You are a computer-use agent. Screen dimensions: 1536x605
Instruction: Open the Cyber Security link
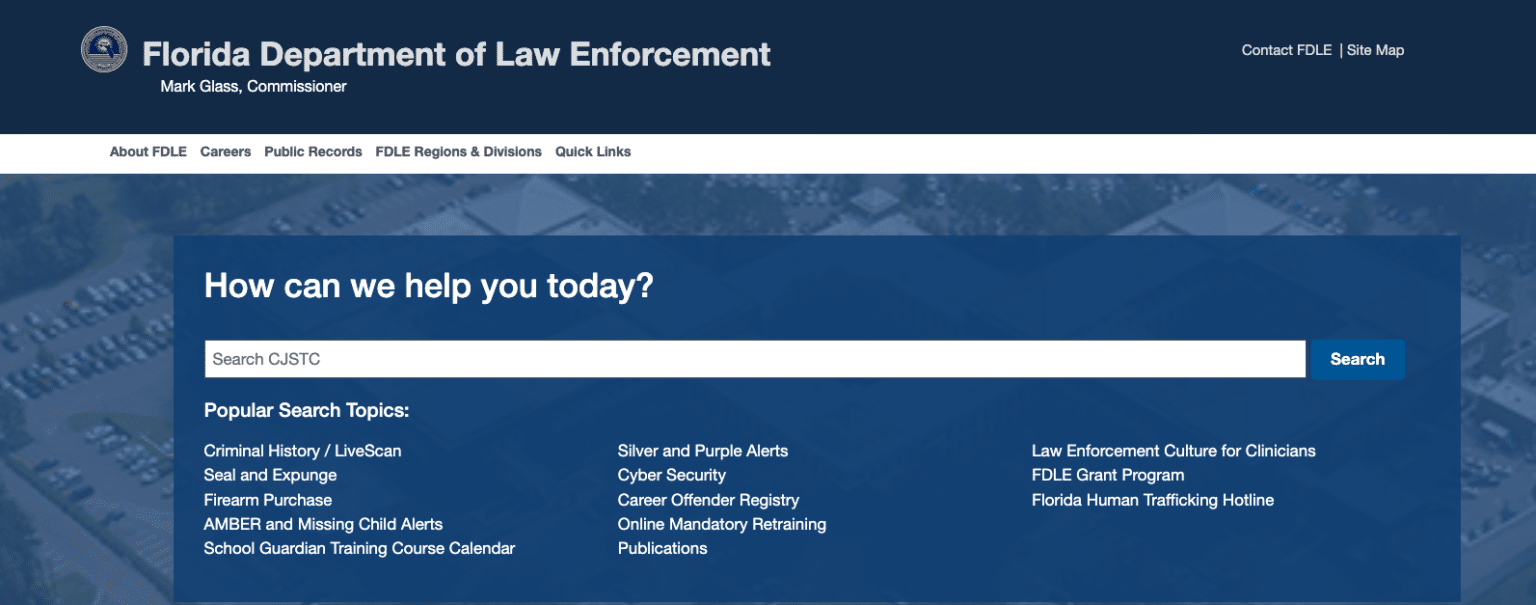671,475
